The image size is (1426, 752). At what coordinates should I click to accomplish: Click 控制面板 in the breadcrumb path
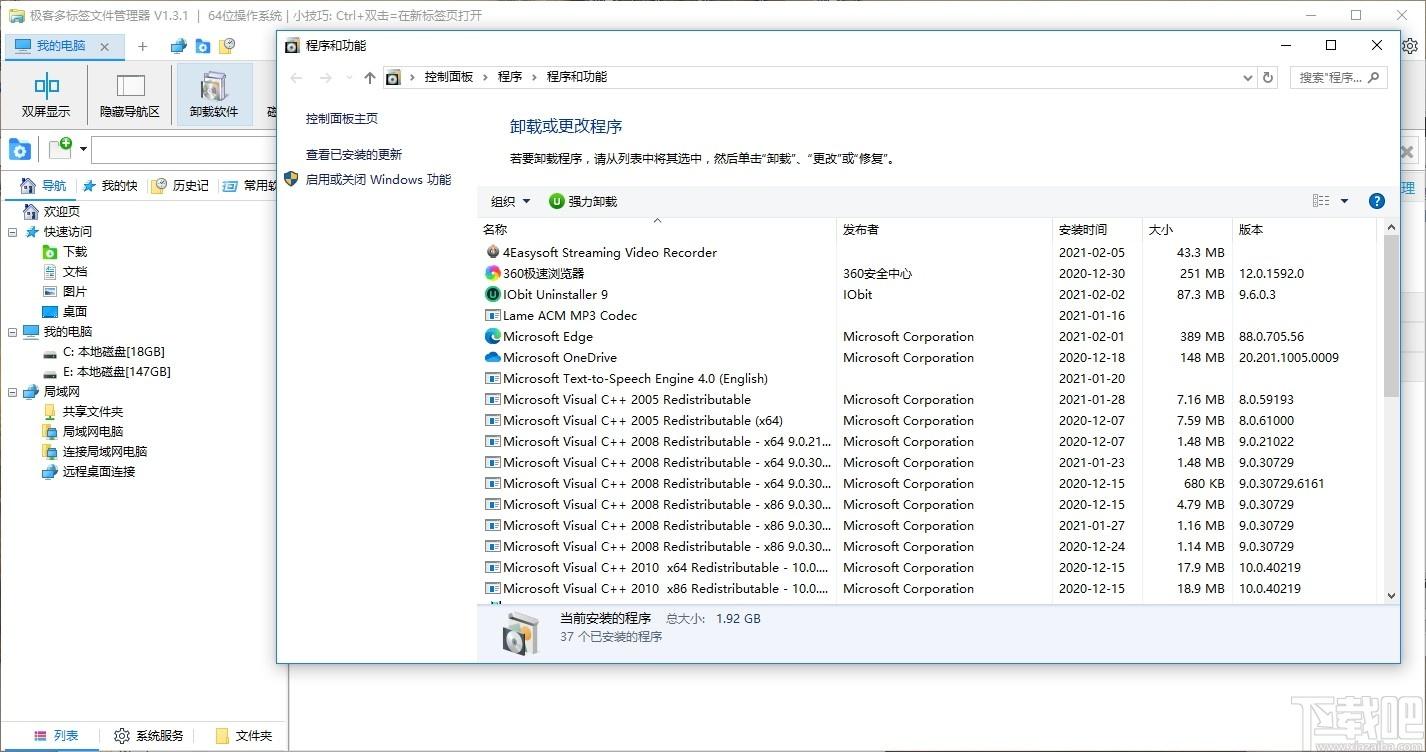click(x=449, y=77)
